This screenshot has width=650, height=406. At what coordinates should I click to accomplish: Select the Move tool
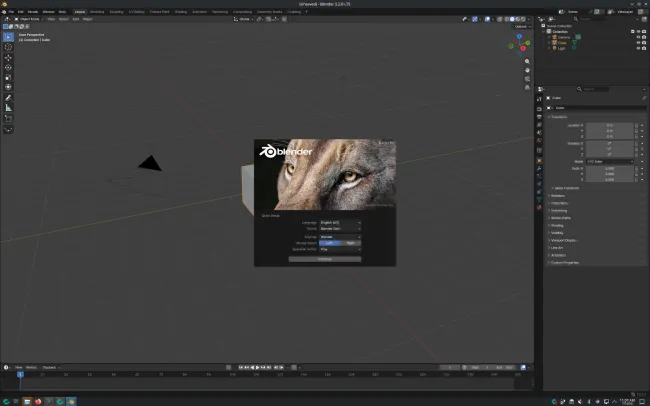coord(8,58)
